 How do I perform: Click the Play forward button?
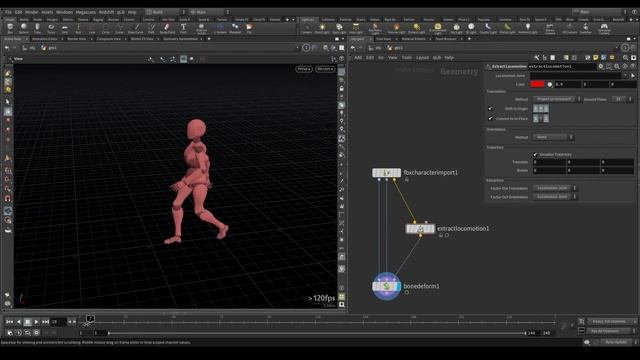tap(36, 322)
